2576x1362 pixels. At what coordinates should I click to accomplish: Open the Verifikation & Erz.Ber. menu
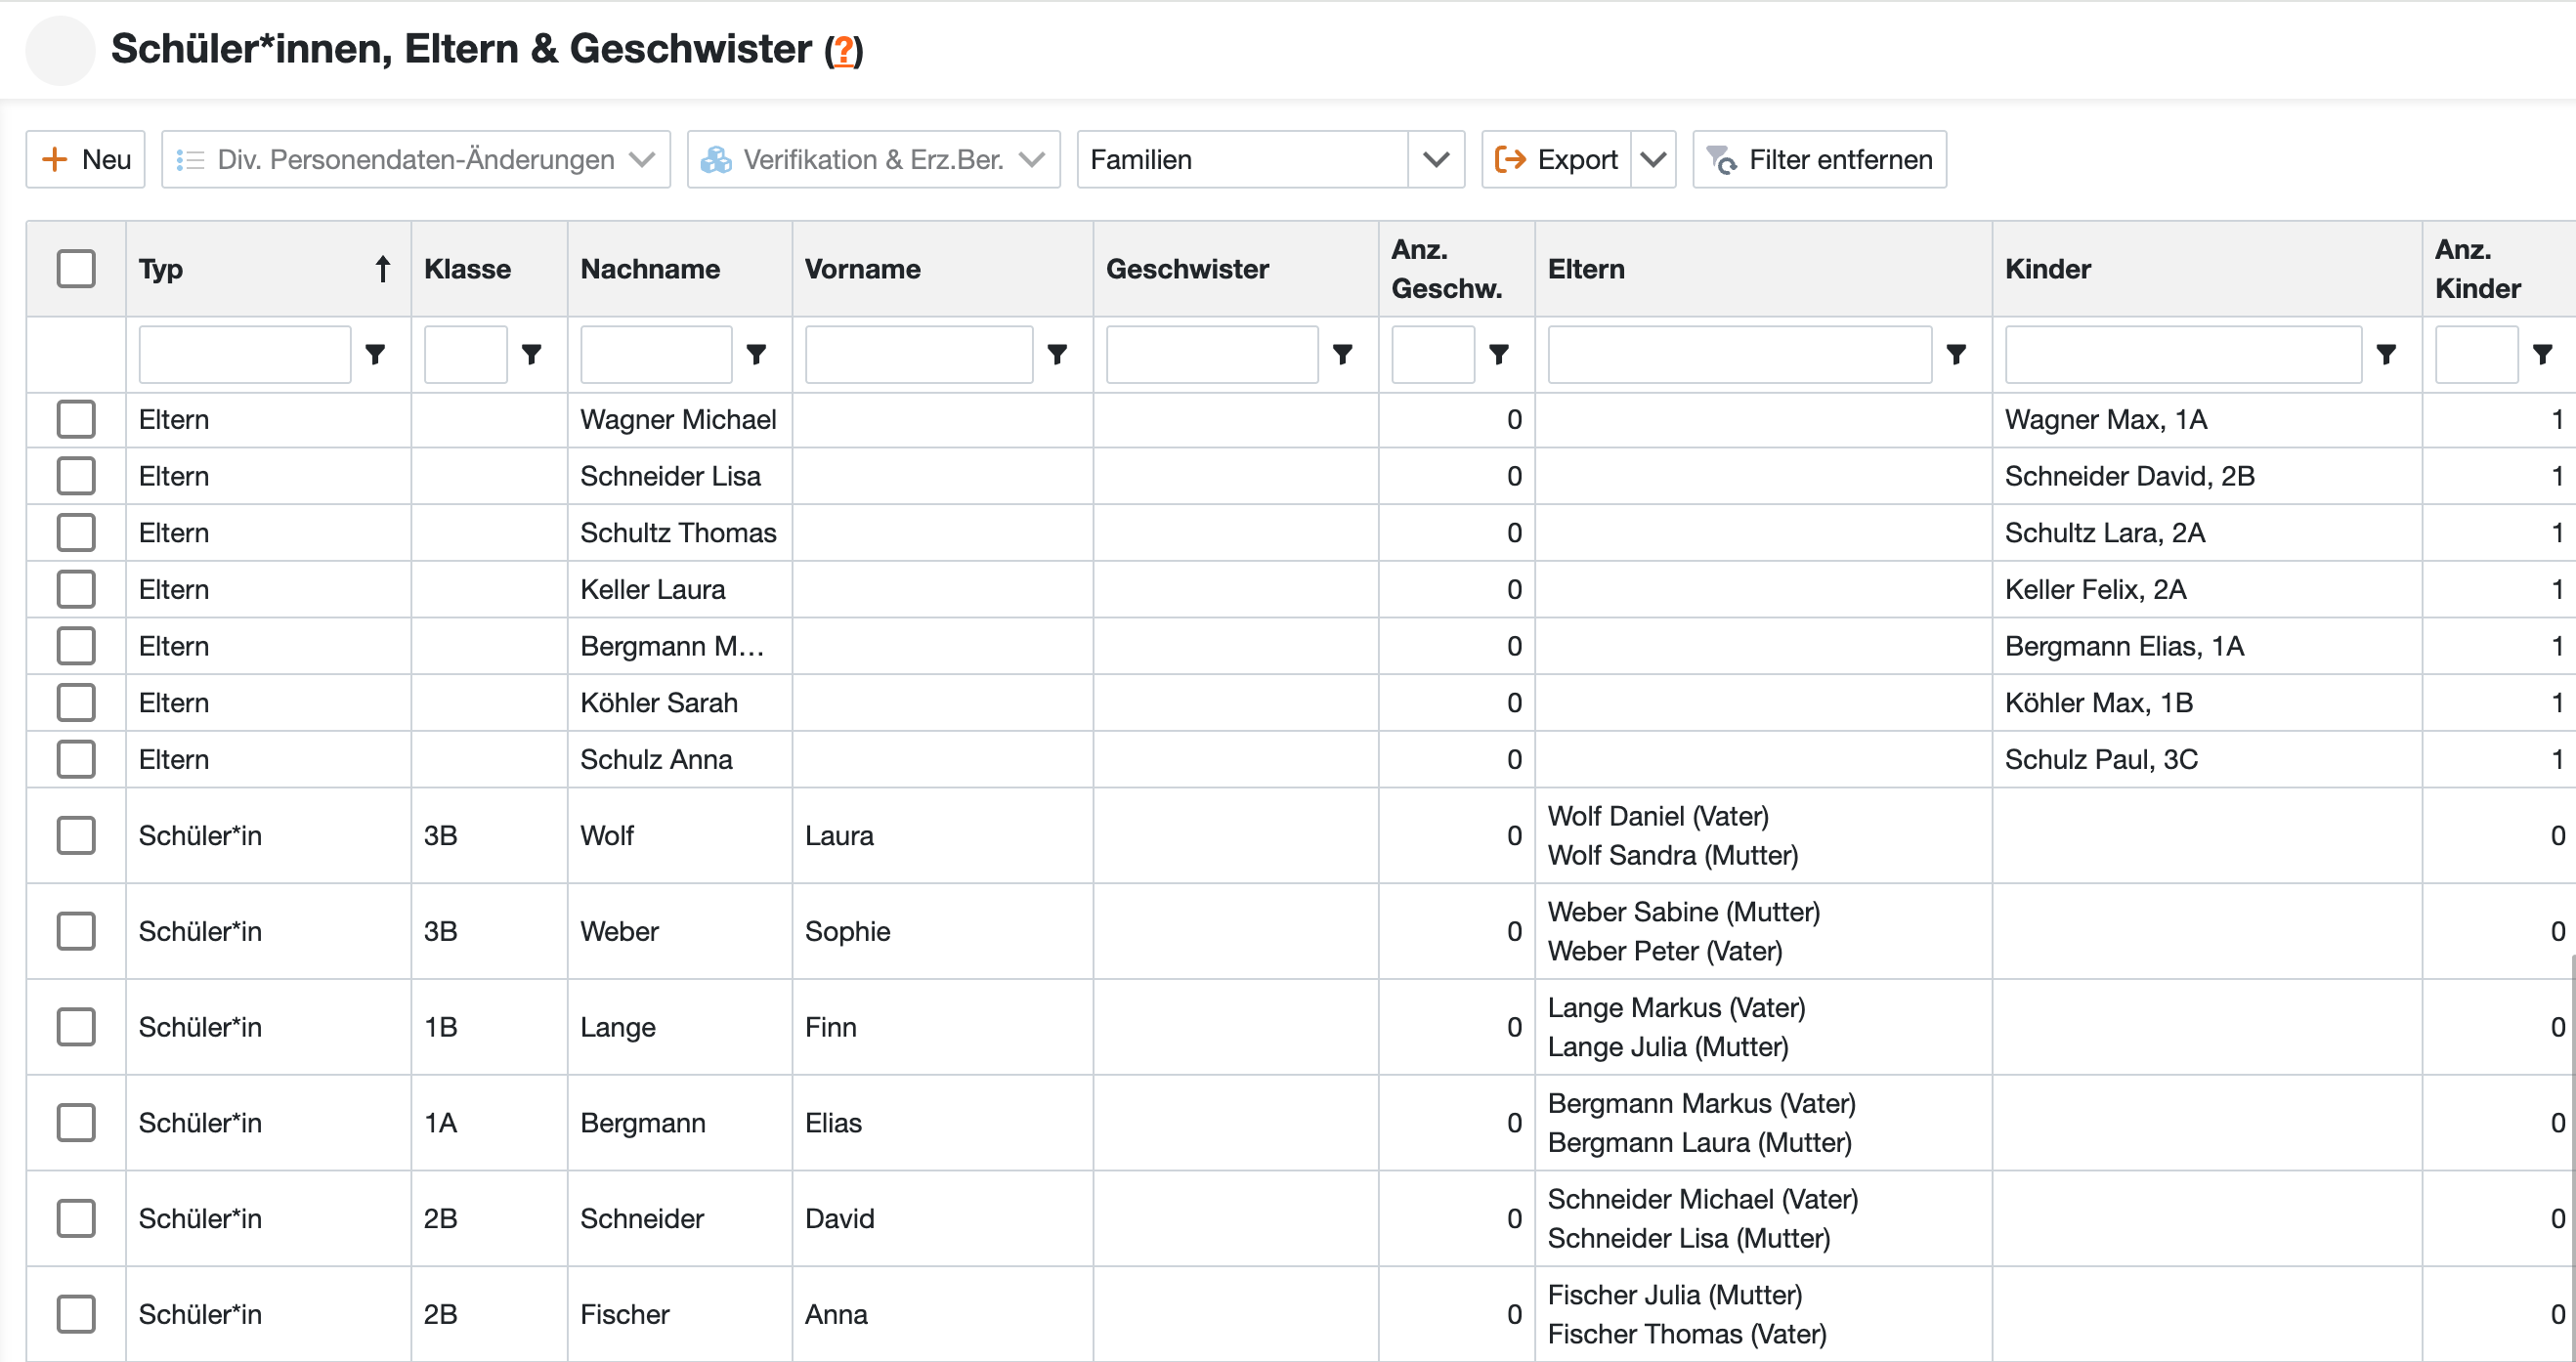click(x=873, y=159)
